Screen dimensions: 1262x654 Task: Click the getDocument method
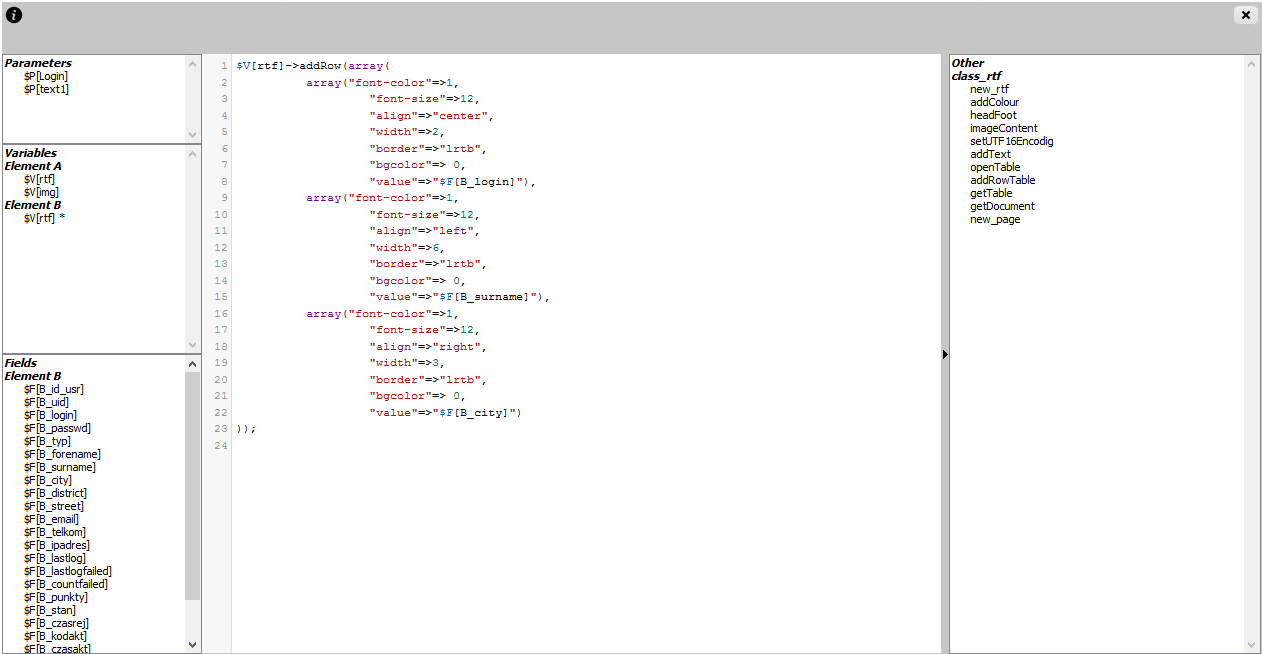click(x=1002, y=206)
